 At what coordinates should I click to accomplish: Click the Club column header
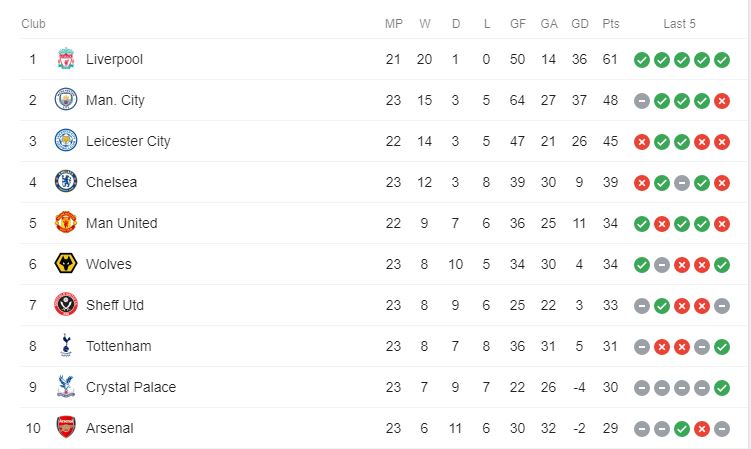coord(34,24)
